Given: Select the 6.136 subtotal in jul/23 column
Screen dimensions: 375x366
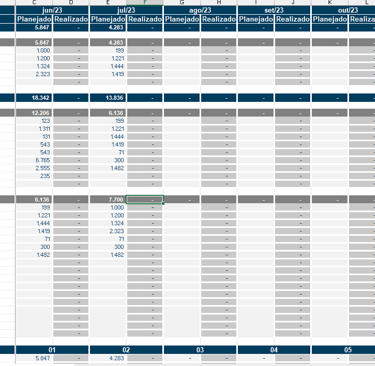Looking at the screenshot, I should pos(108,113).
